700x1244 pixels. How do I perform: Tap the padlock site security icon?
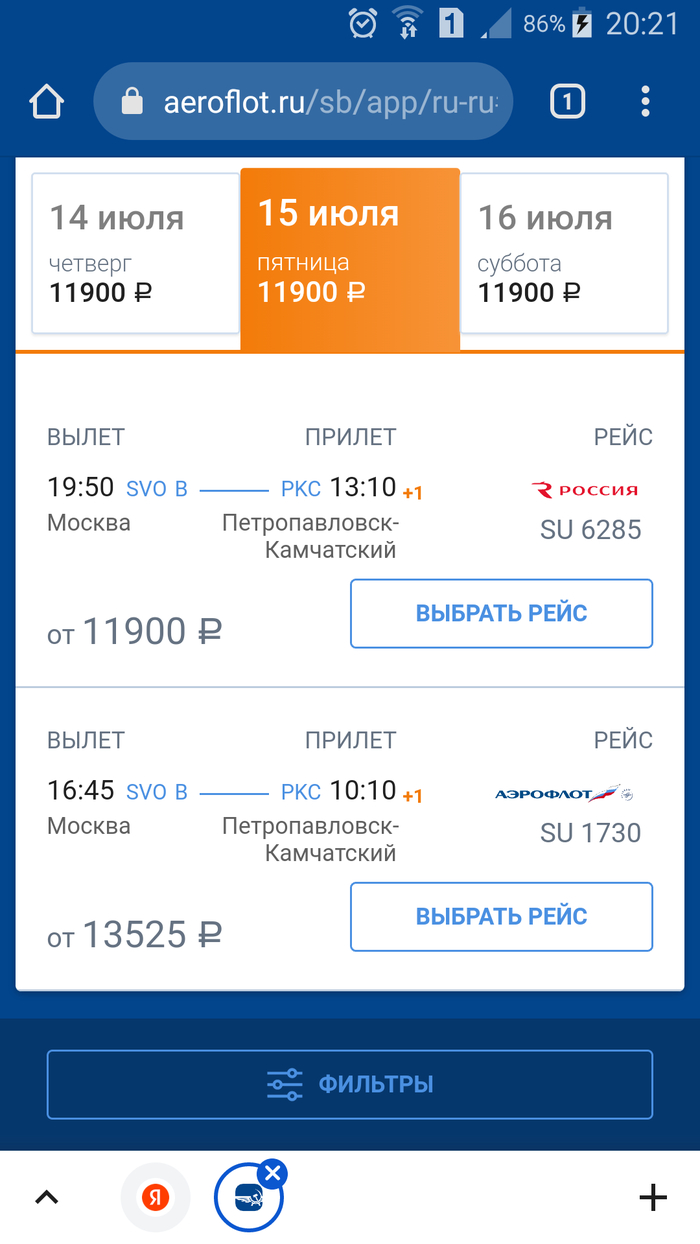132,102
